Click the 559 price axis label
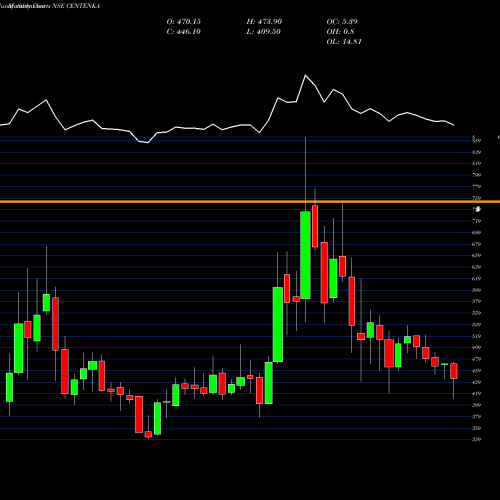The width and height of the screenshot is (500, 500). [477, 313]
